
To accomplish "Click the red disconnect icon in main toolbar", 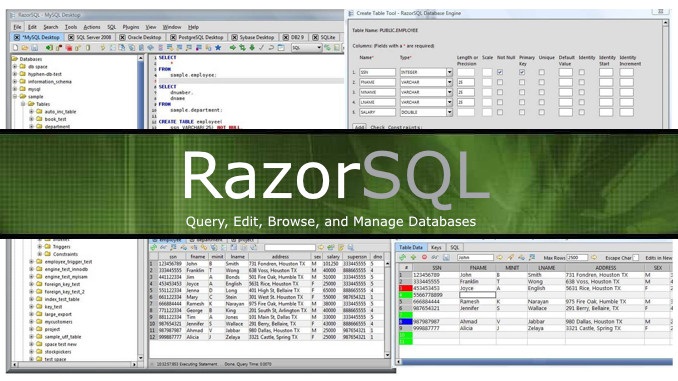I will pyautogui.click(x=68, y=48).
